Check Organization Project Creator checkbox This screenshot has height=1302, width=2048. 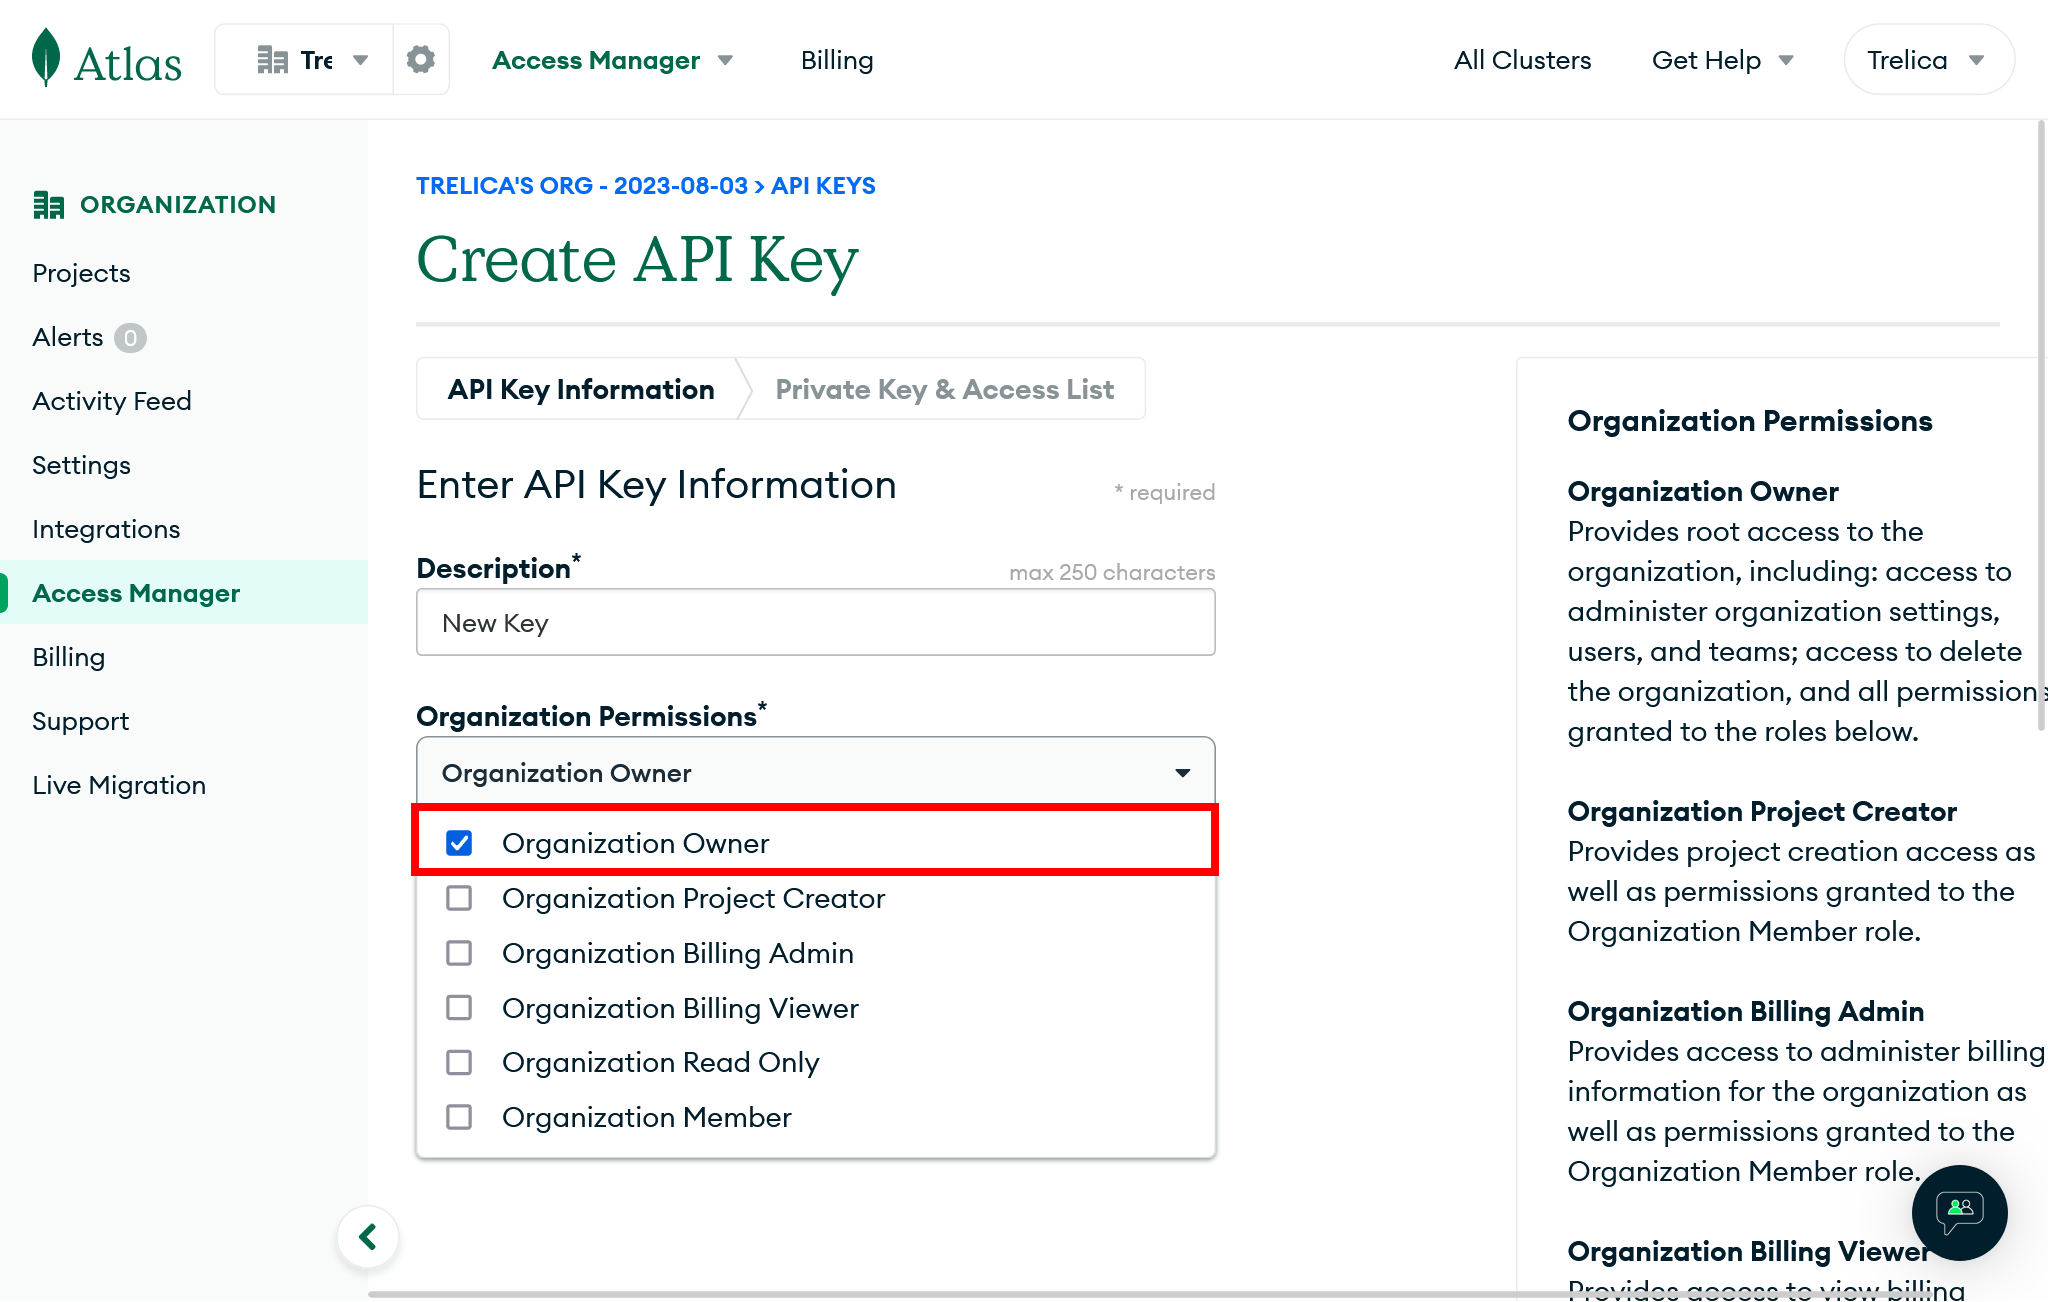coord(459,898)
